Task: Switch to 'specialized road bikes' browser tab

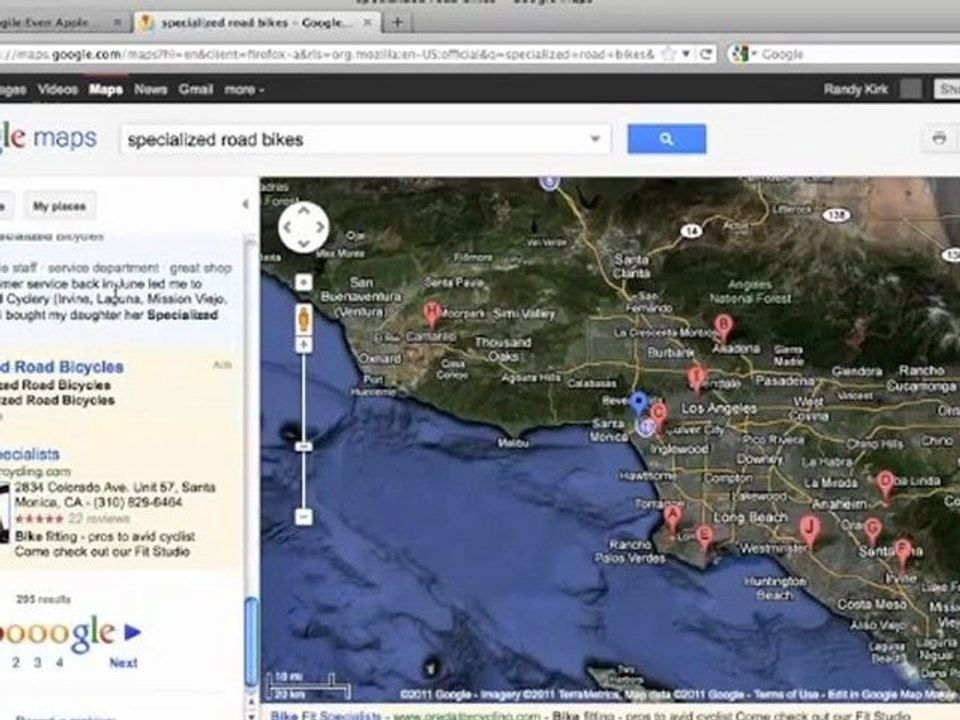Action: click(257, 23)
